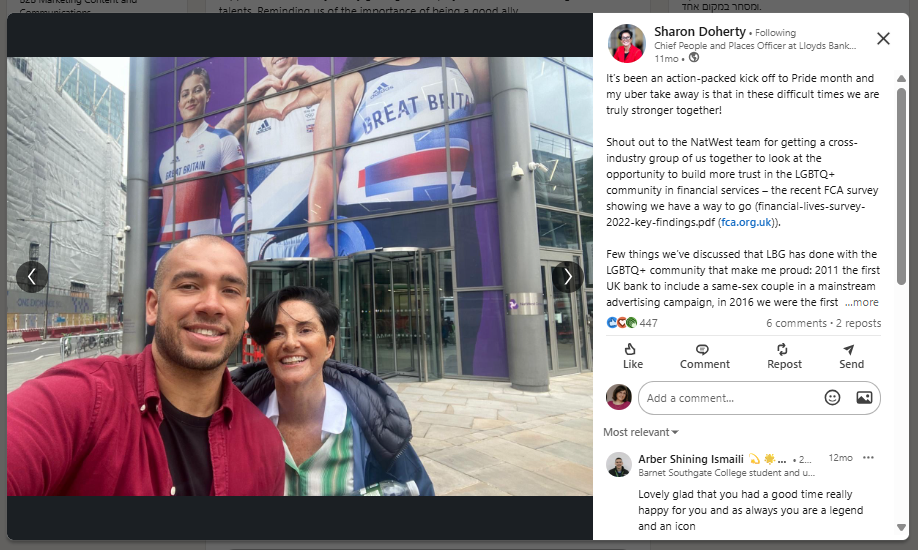
Task: Click the post panel scrollbar down arrow
Action: point(901,527)
